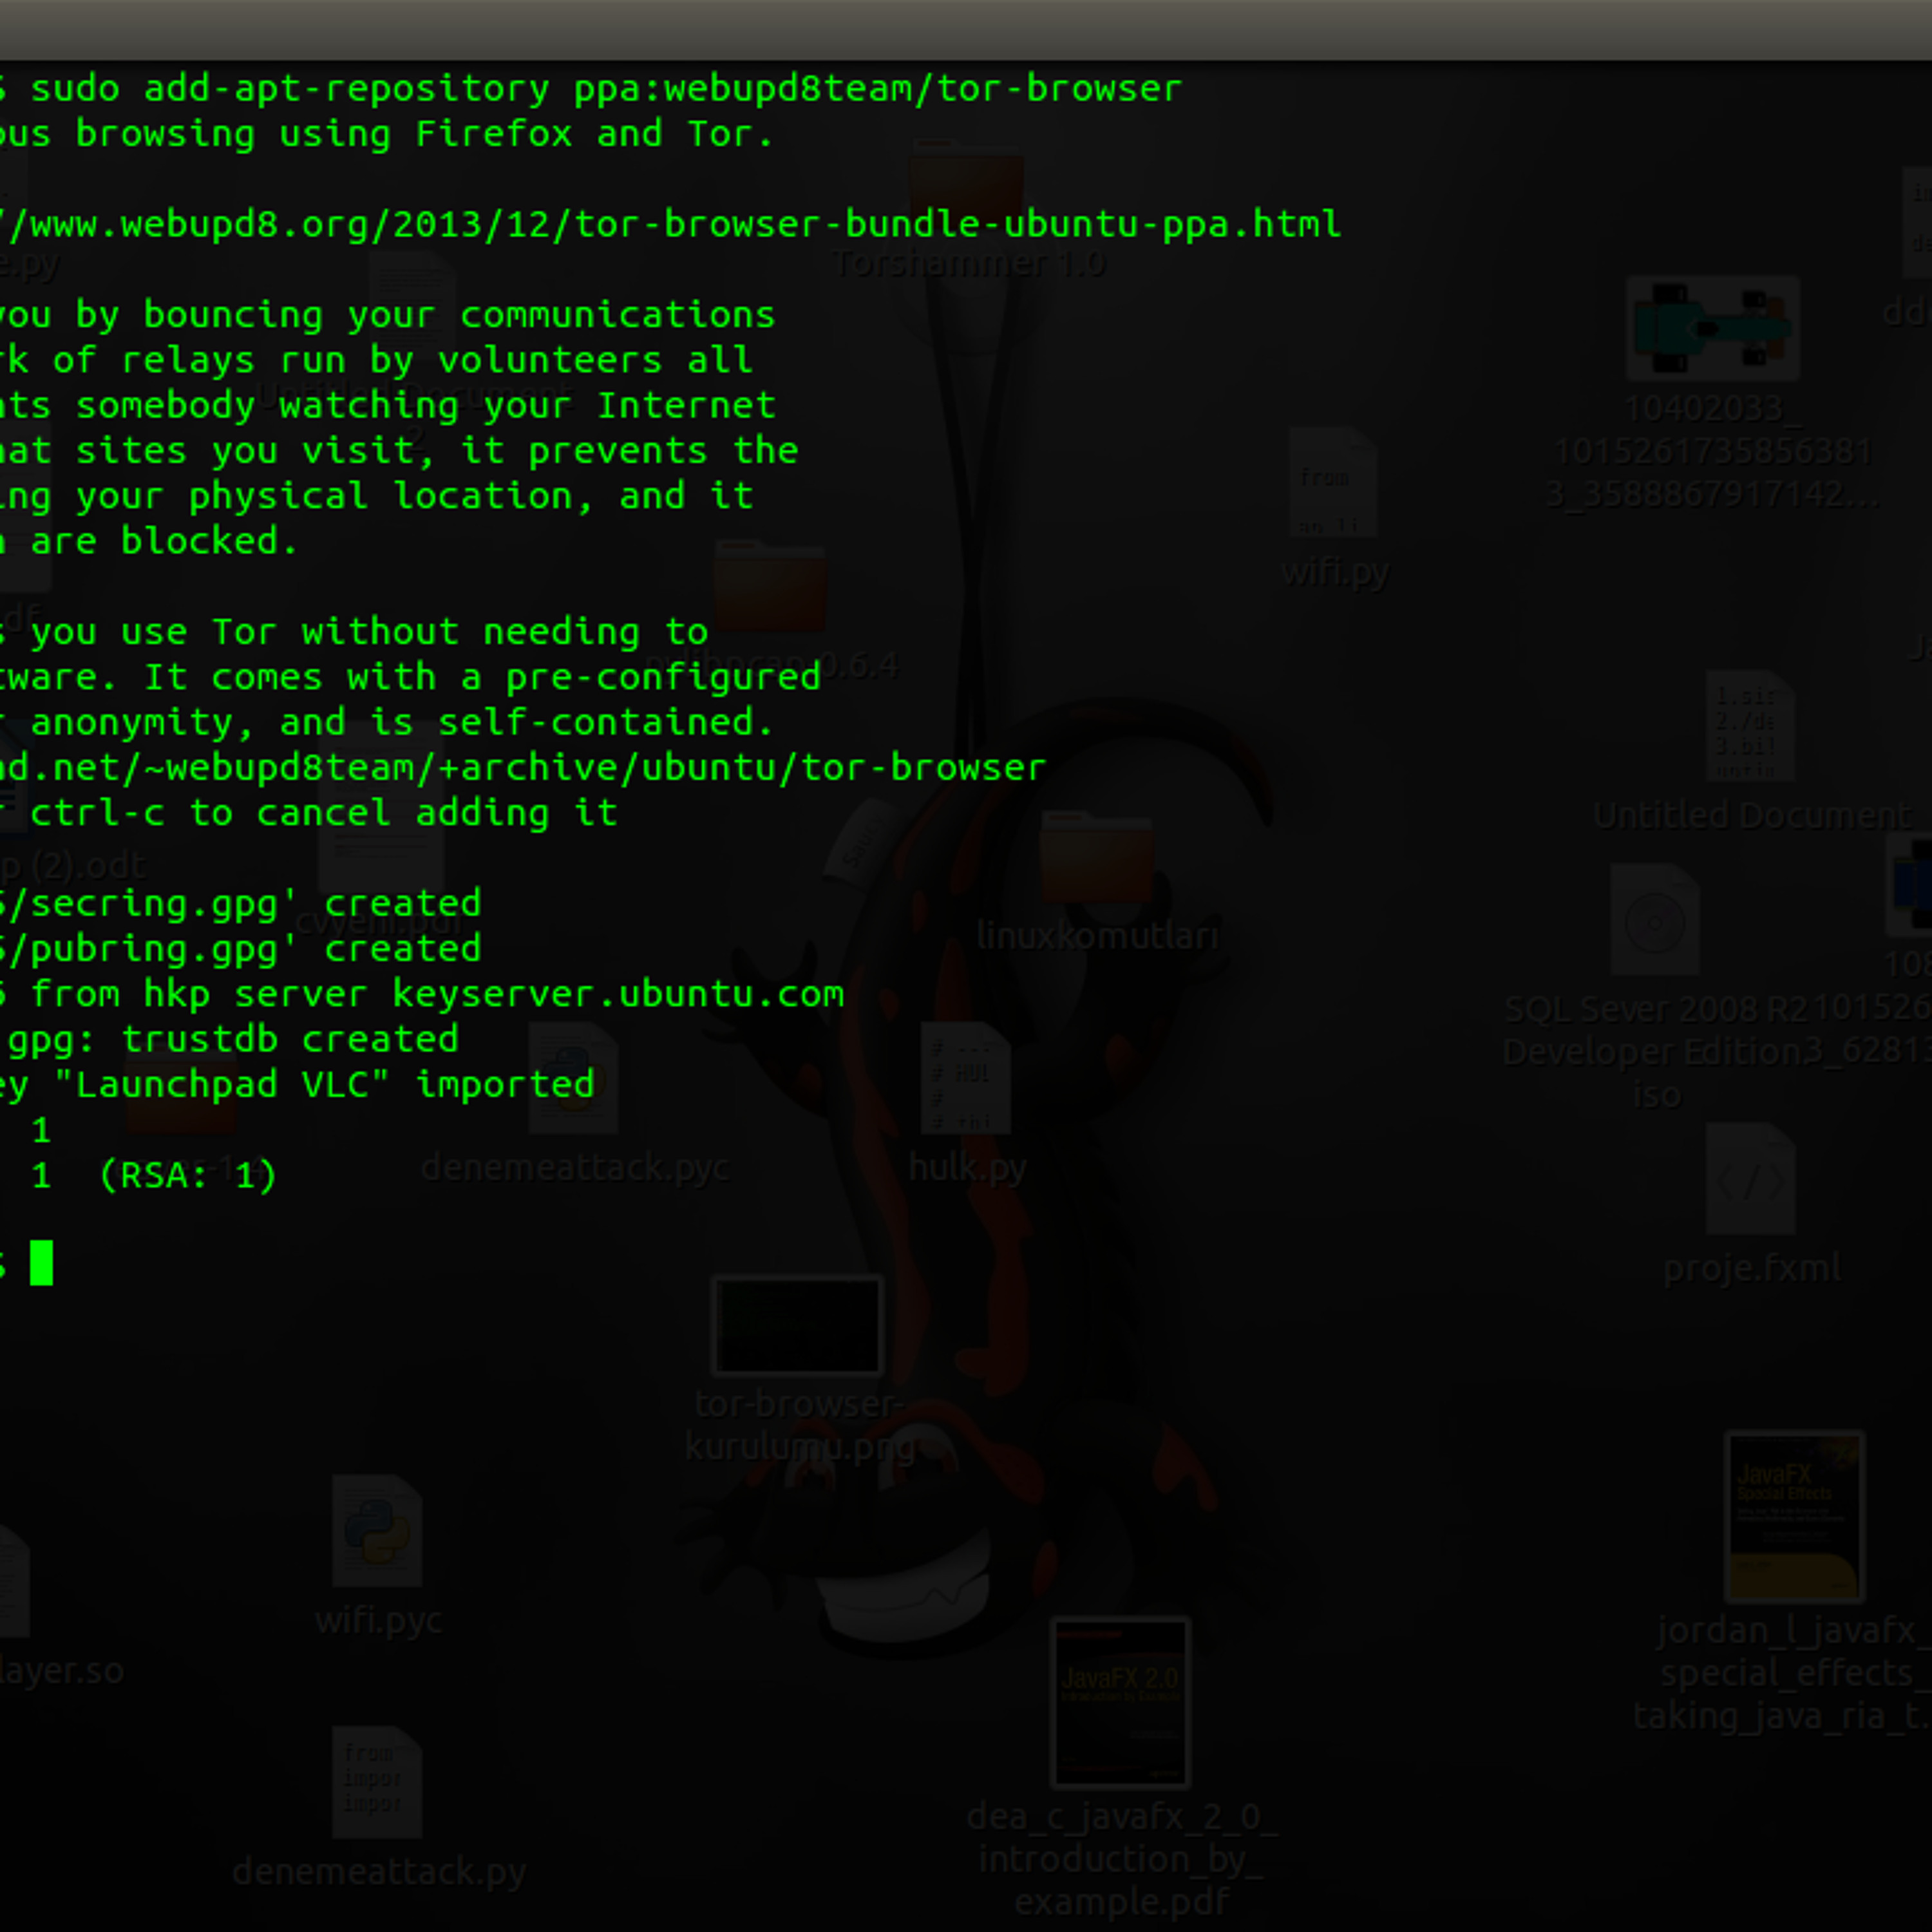
Task: Open the proje.fxml file icon
Action: tap(1750, 1178)
